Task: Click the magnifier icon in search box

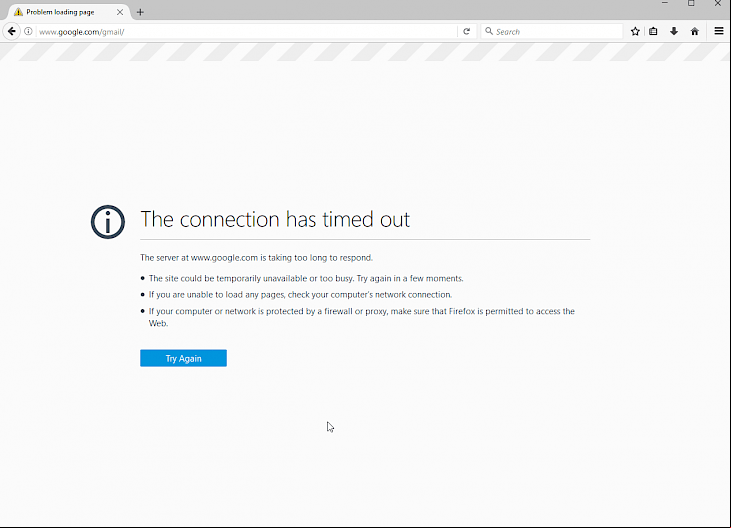Action: [x=489, y=31]
